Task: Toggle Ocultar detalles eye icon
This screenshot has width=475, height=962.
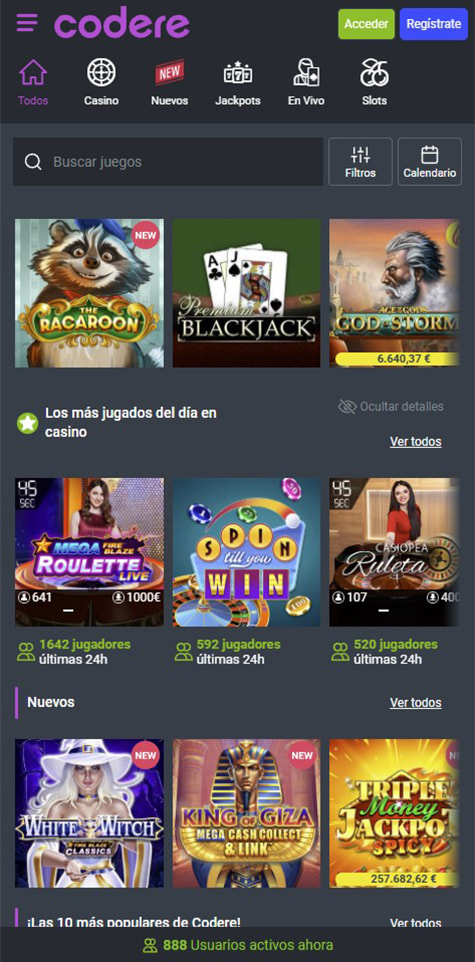Action: click(x=347, y=406)
